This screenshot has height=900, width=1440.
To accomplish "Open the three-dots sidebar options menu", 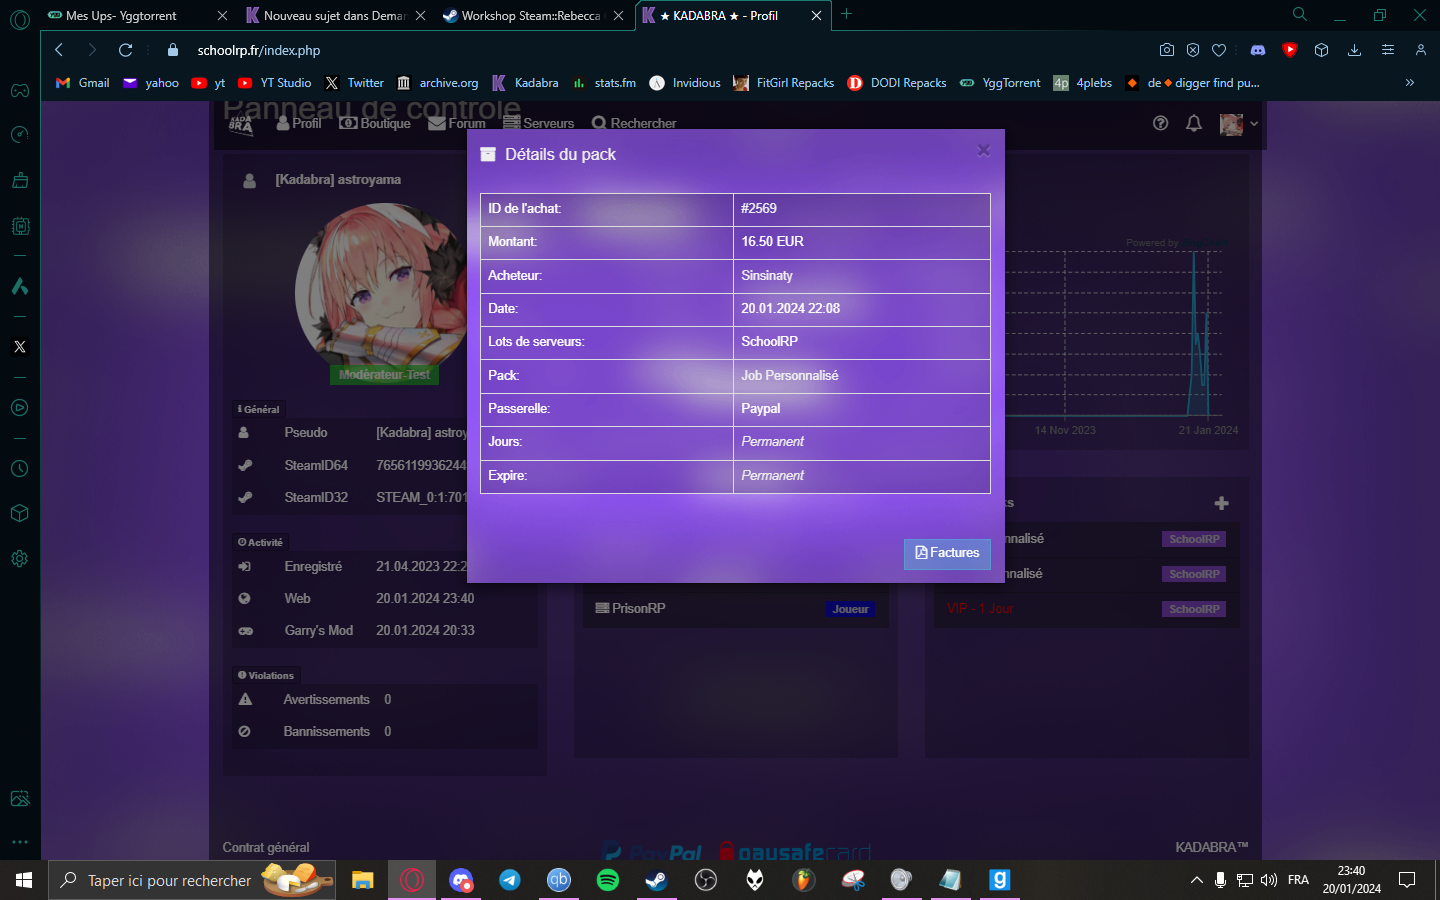I will point(20,842).
